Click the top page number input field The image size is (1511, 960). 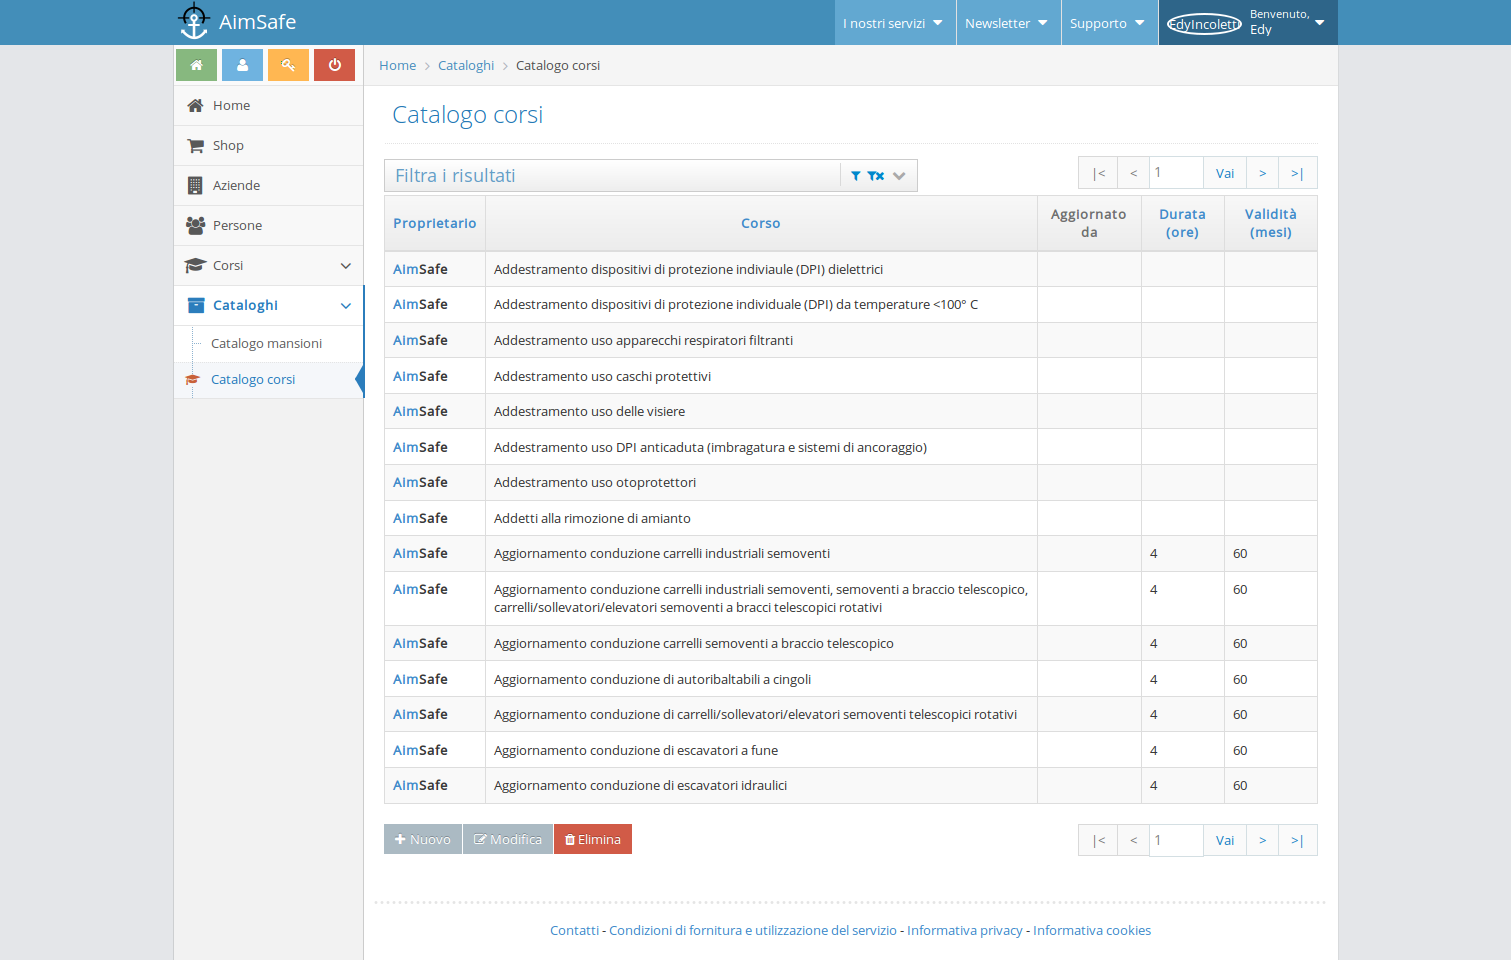[x=1176, y=173]
